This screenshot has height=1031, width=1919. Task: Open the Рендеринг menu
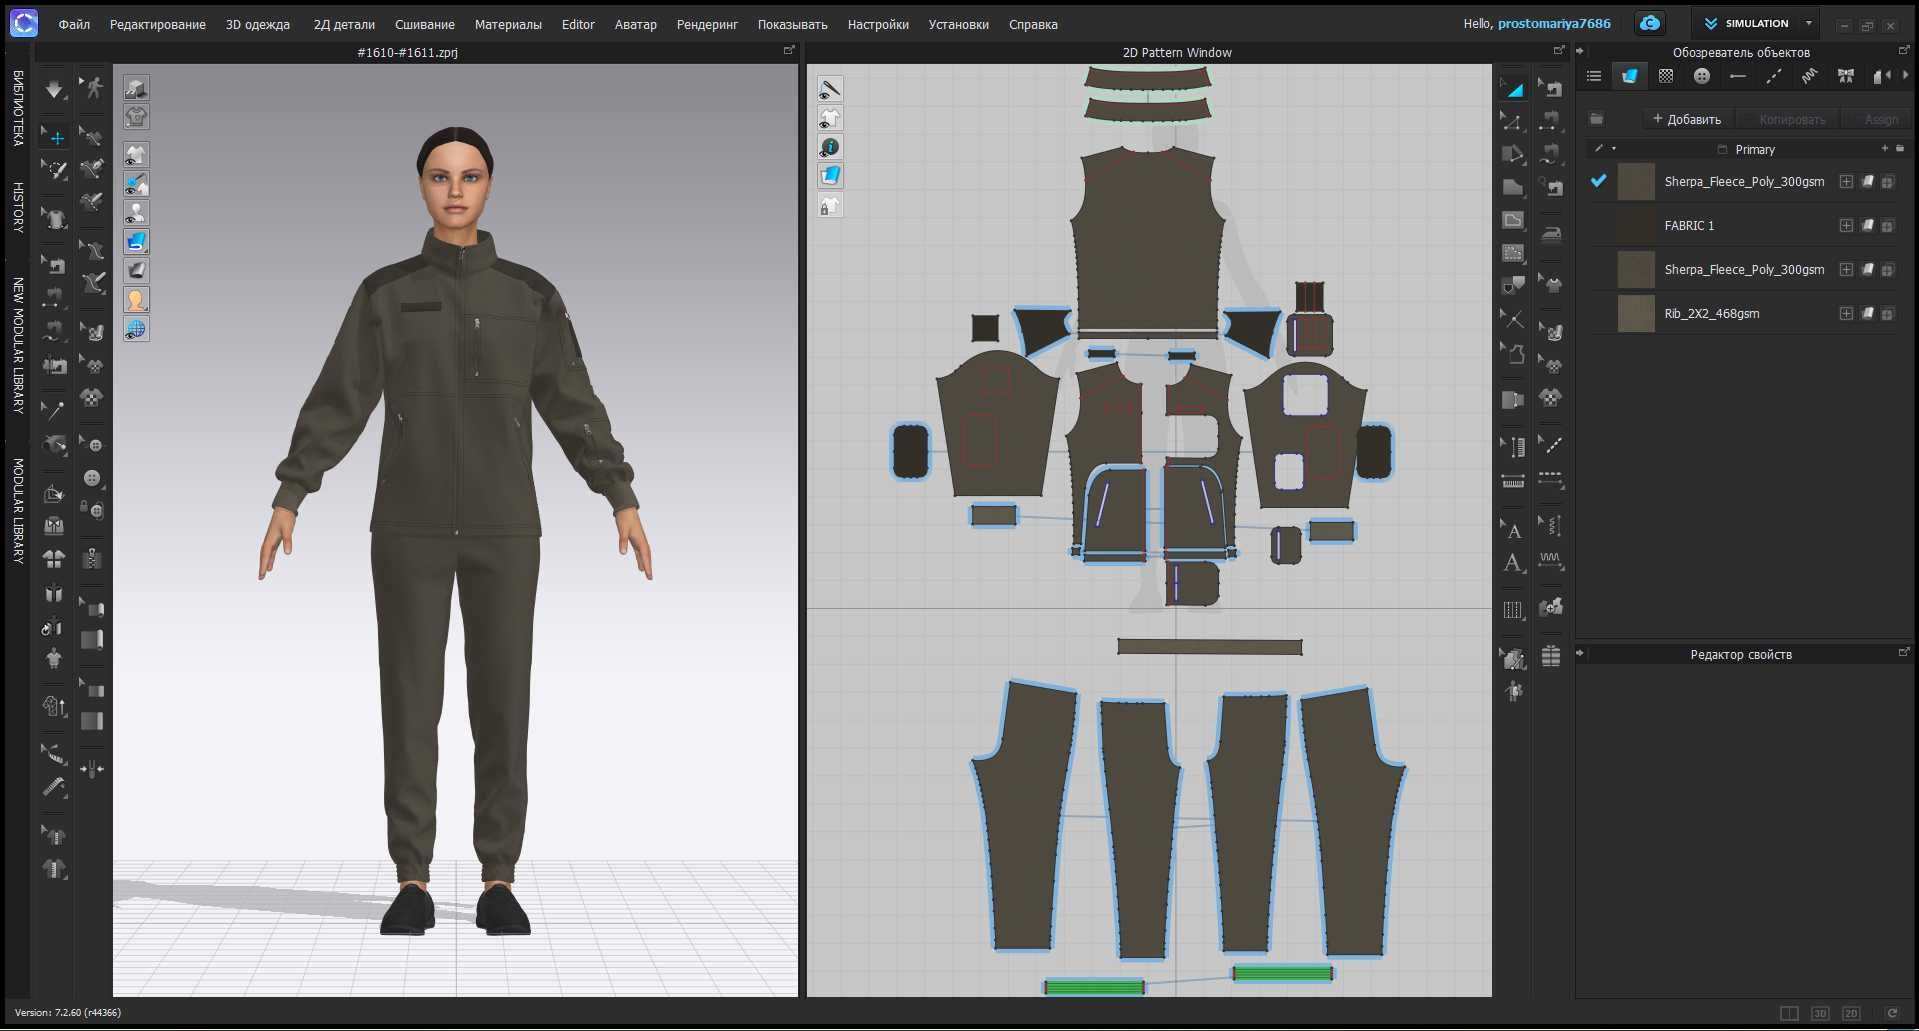coord(707,24)
